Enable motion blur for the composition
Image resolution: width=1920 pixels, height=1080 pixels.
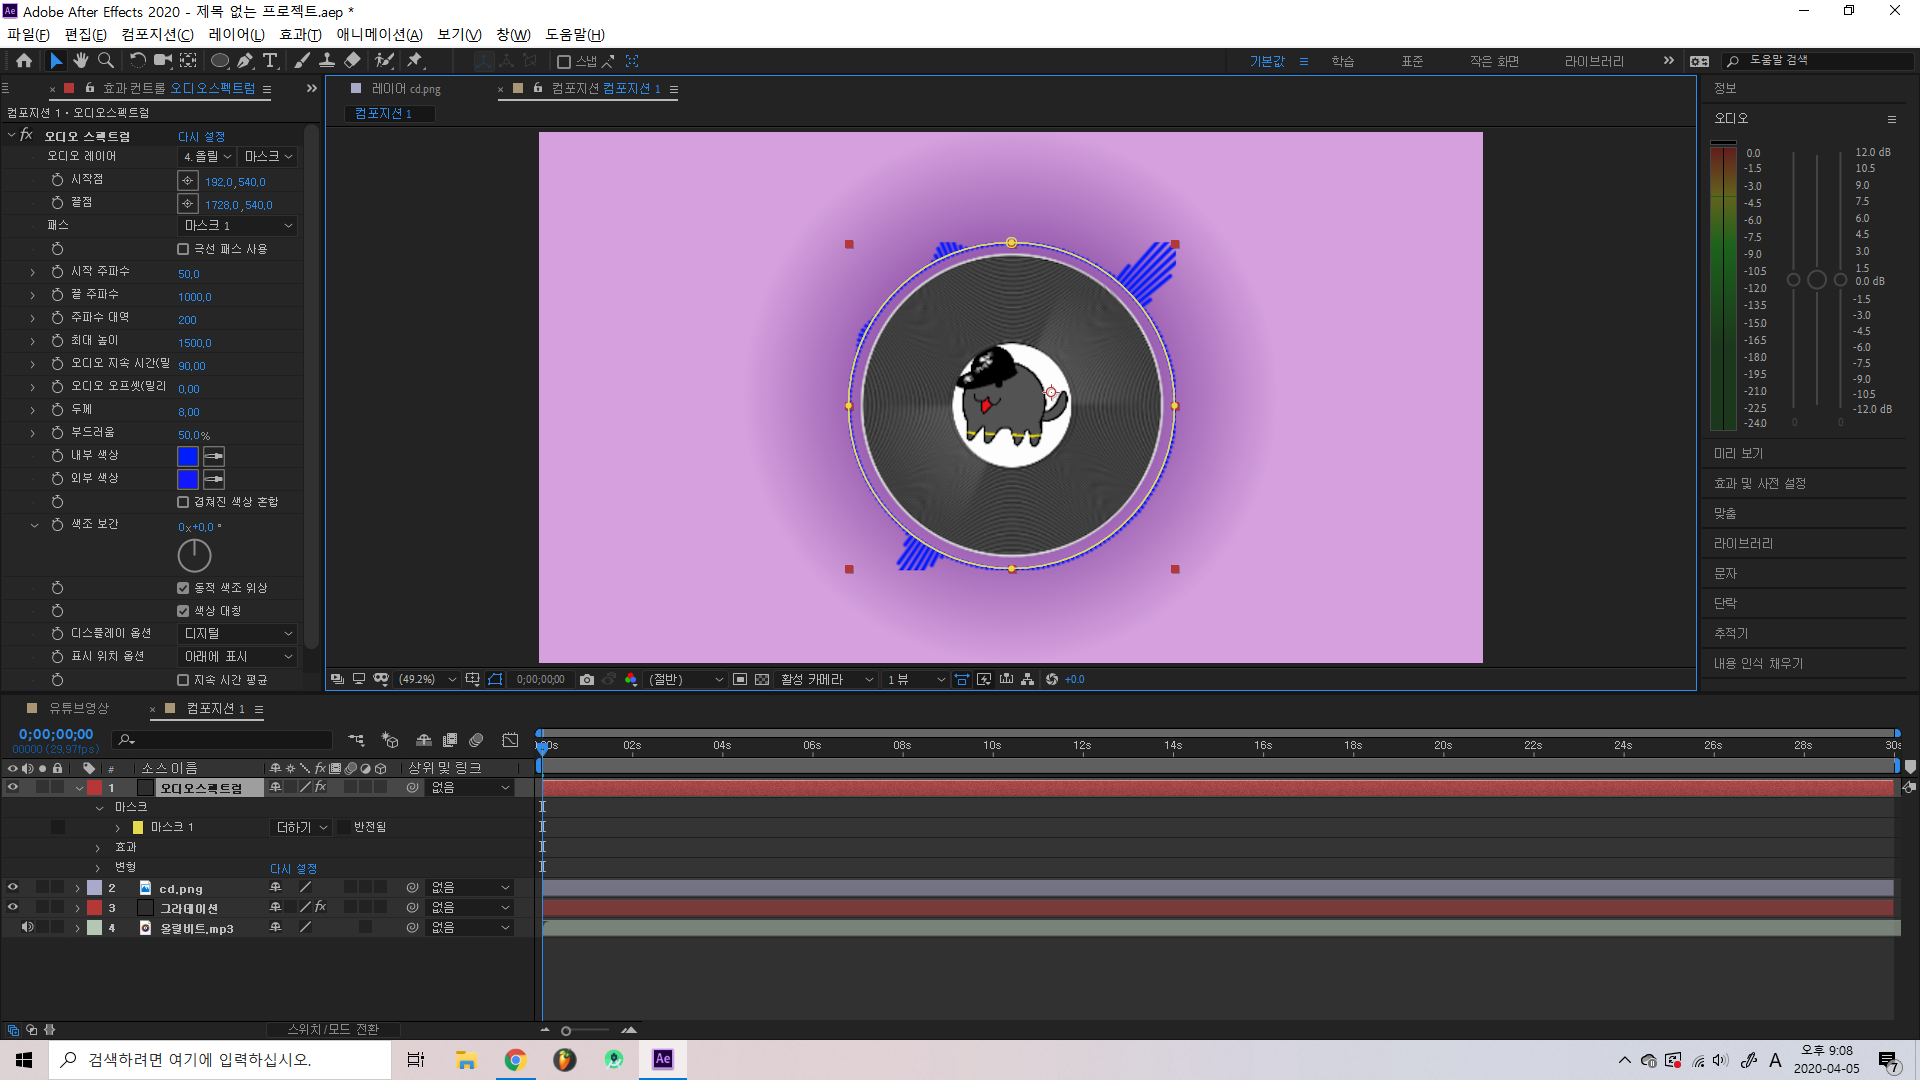pyautogui.click(x=476, y=740)
